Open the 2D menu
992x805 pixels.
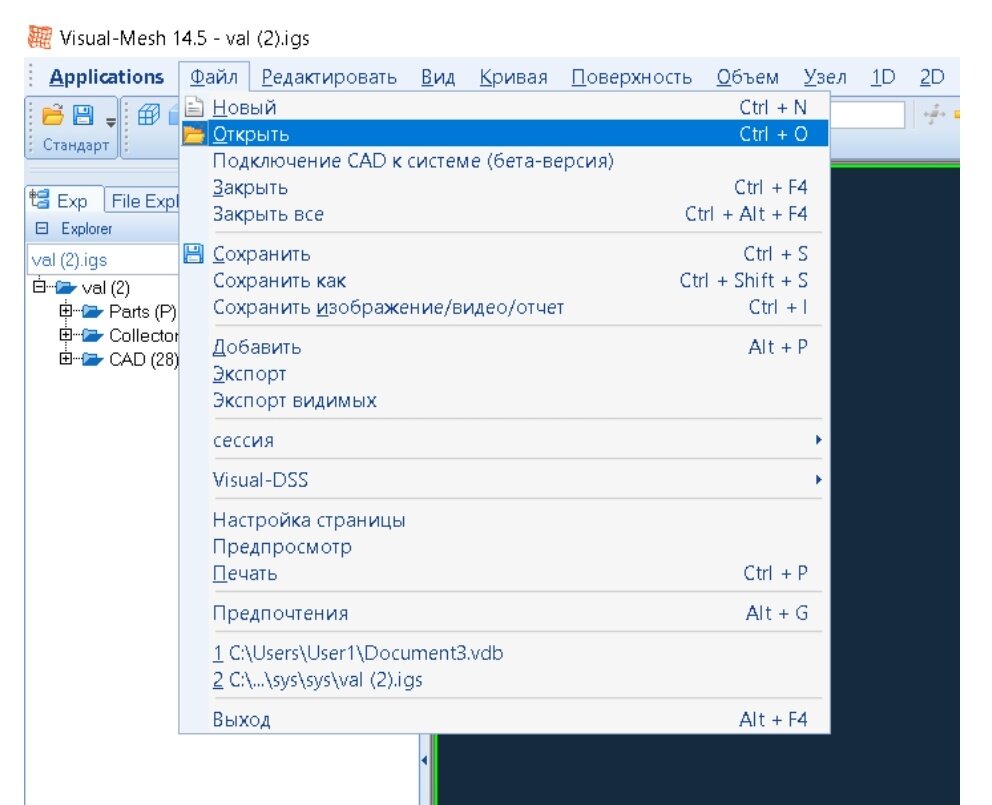pos(931,77)
